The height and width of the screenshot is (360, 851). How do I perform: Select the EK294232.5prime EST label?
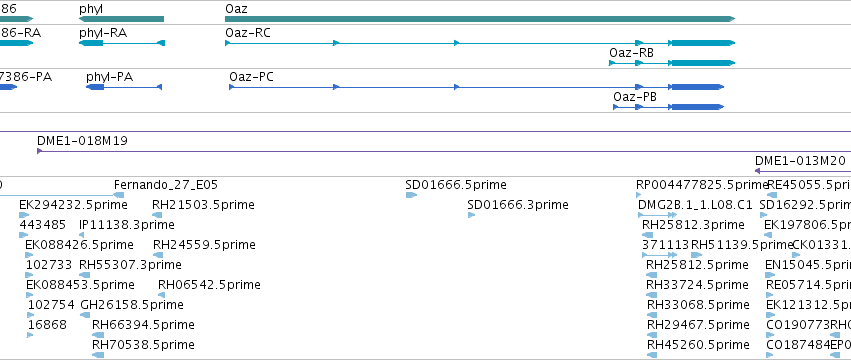73,205
